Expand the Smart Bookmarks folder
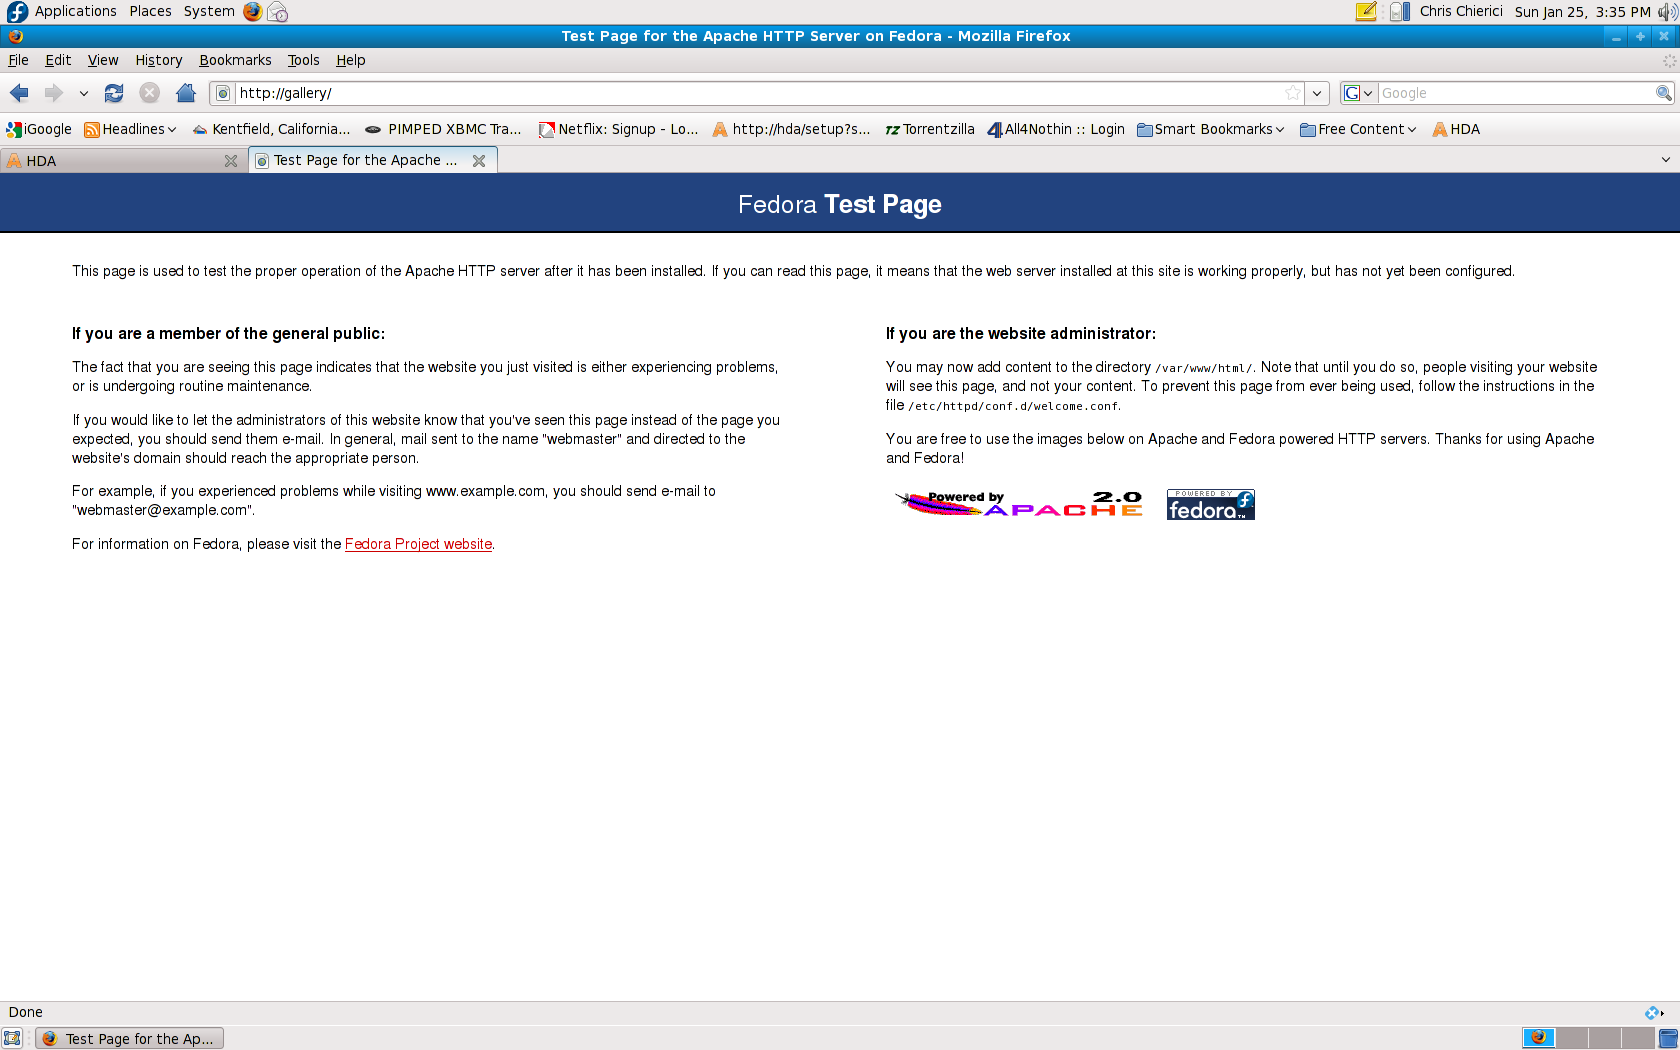 (1211, 129)
